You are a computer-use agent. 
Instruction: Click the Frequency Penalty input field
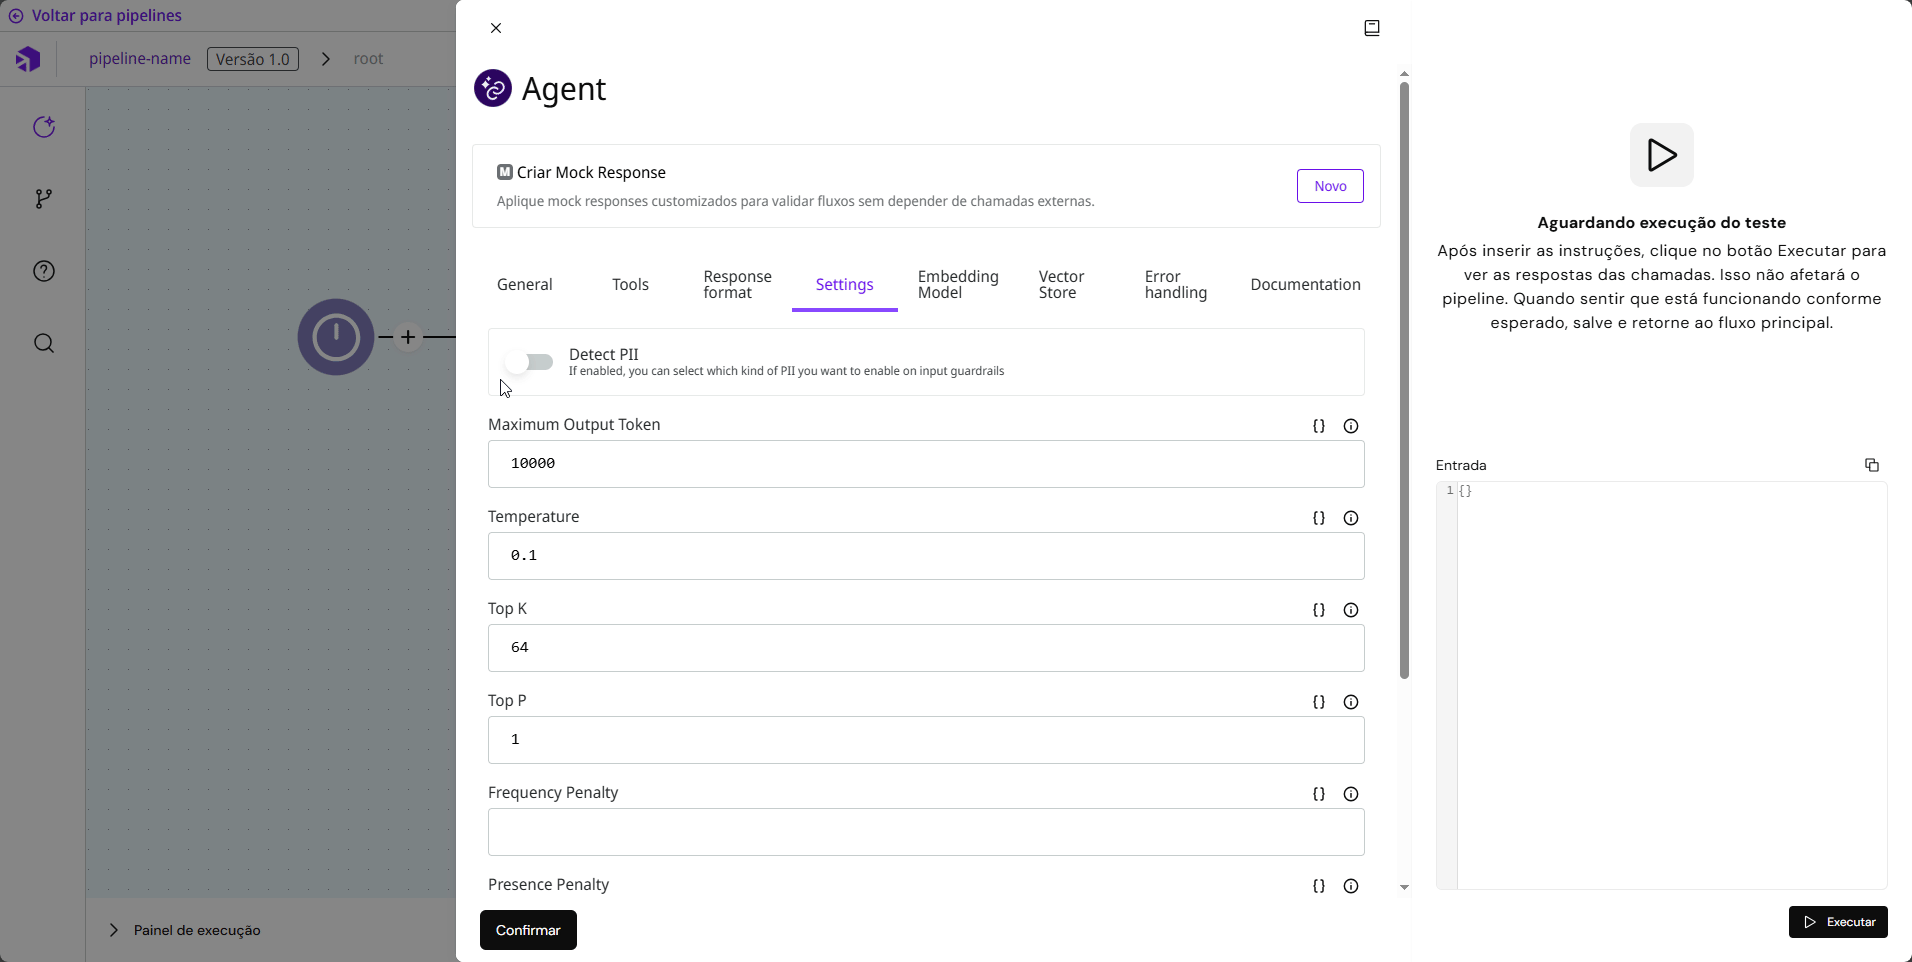926,832
